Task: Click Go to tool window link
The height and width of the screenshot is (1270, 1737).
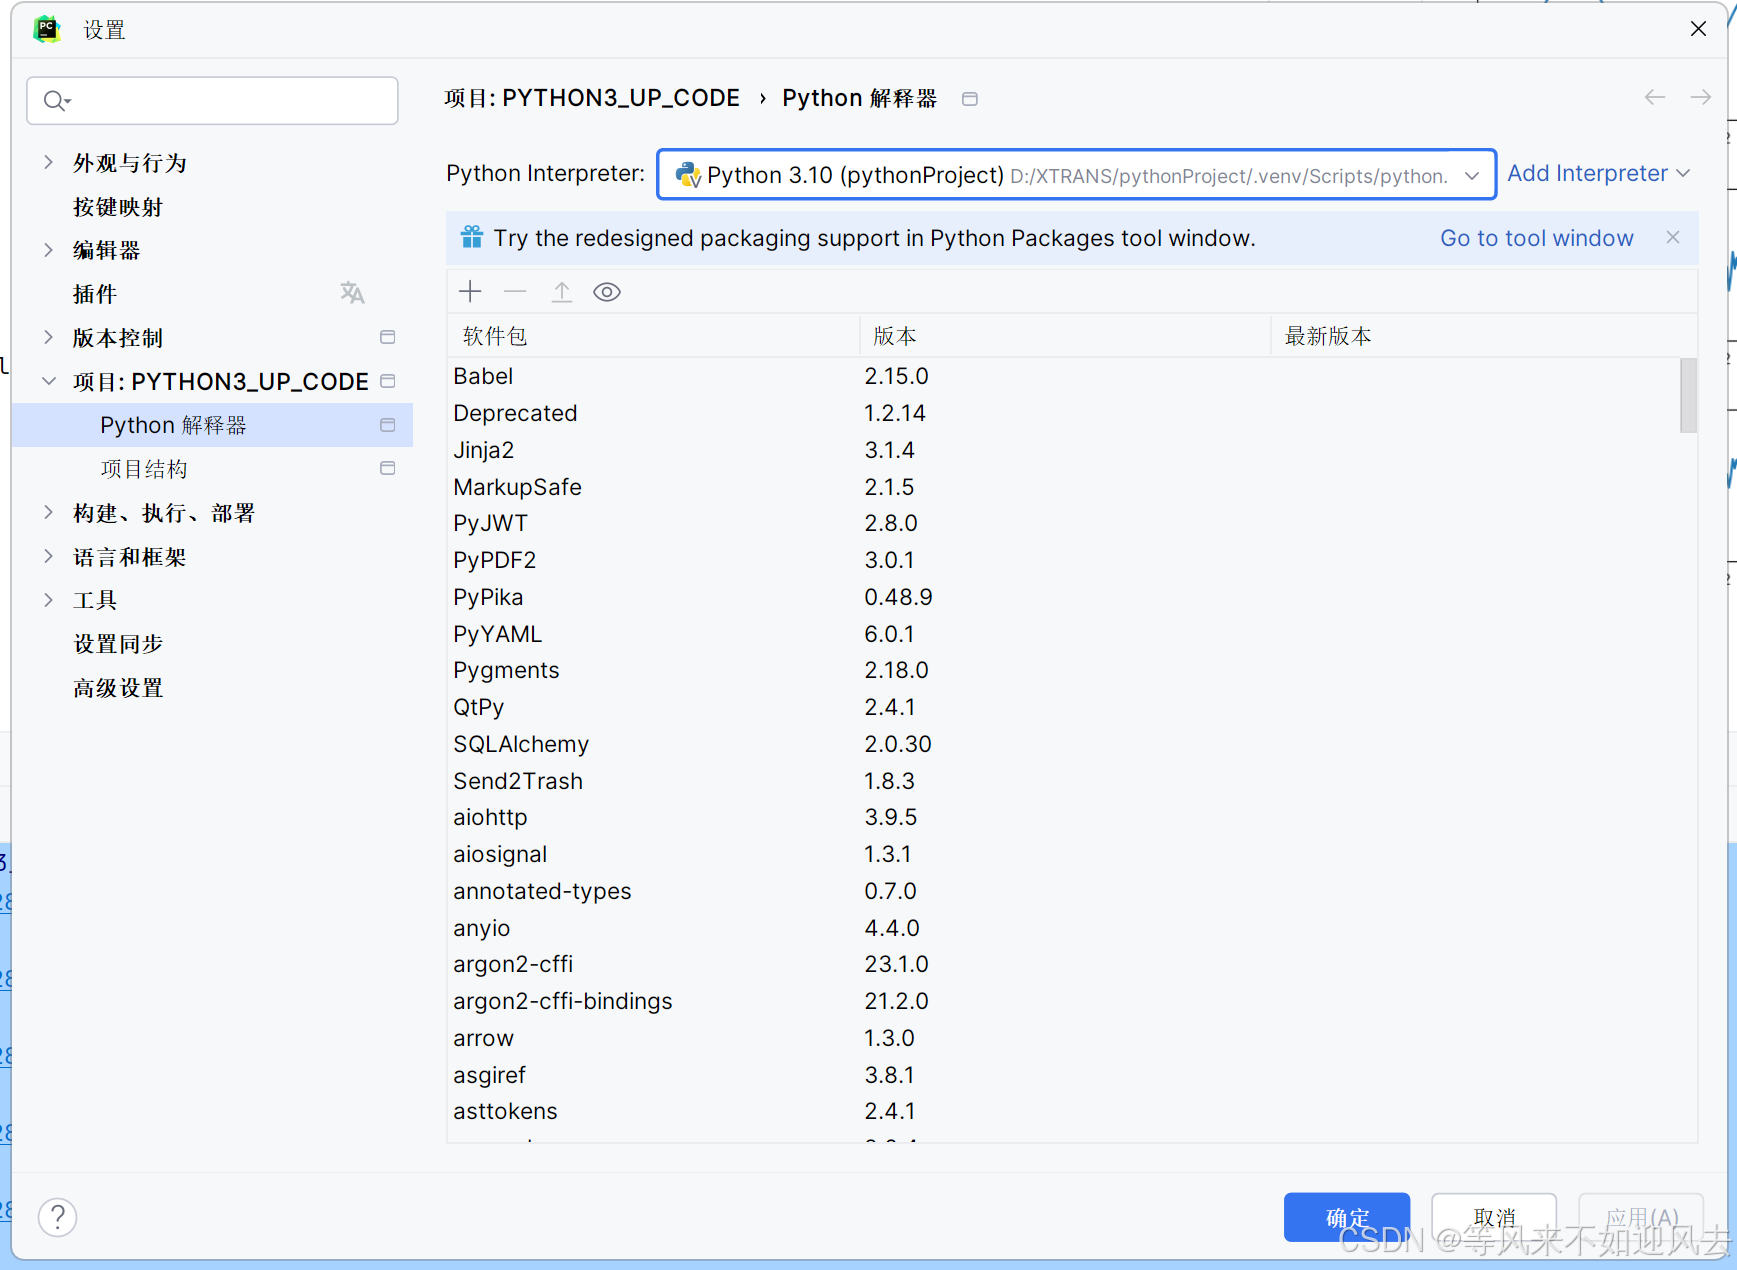Action: 1537,238
